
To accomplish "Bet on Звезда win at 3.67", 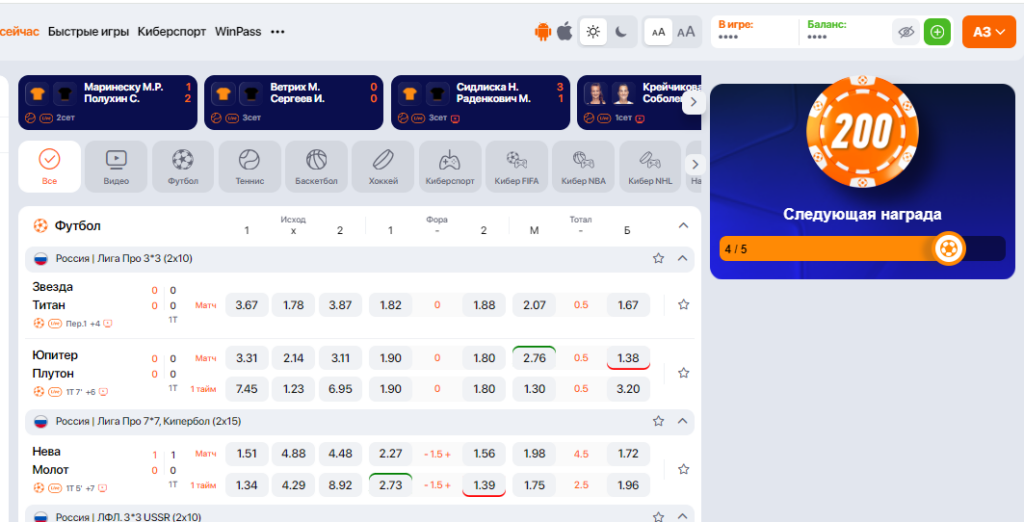I will click(x=247, y=305).
